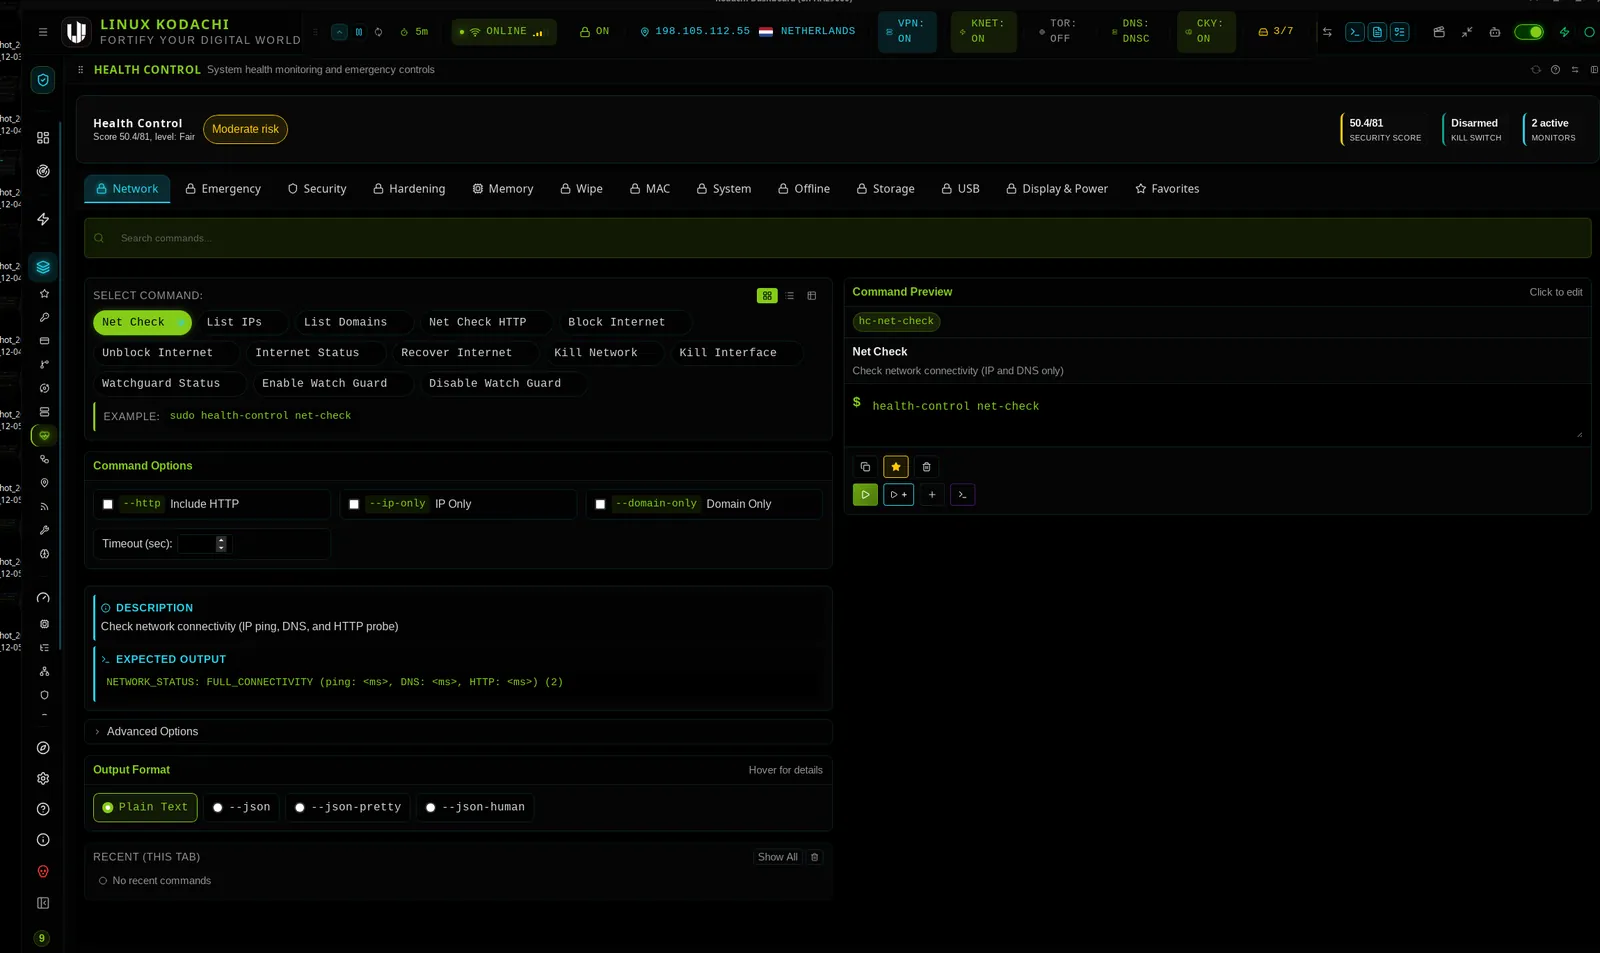The height and width of the screenshot is (953, 1600).
Task: Click the compass icon in the sidebar
Action: click(x=43, y=748)
